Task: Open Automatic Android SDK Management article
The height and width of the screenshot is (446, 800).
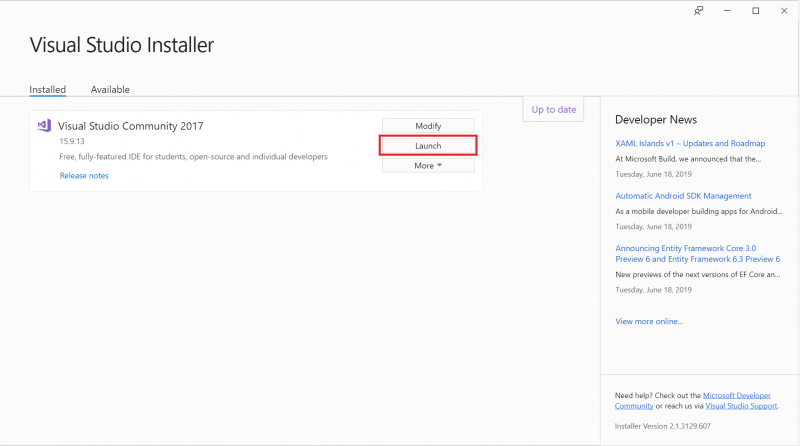Action: [x=683, y=196]
